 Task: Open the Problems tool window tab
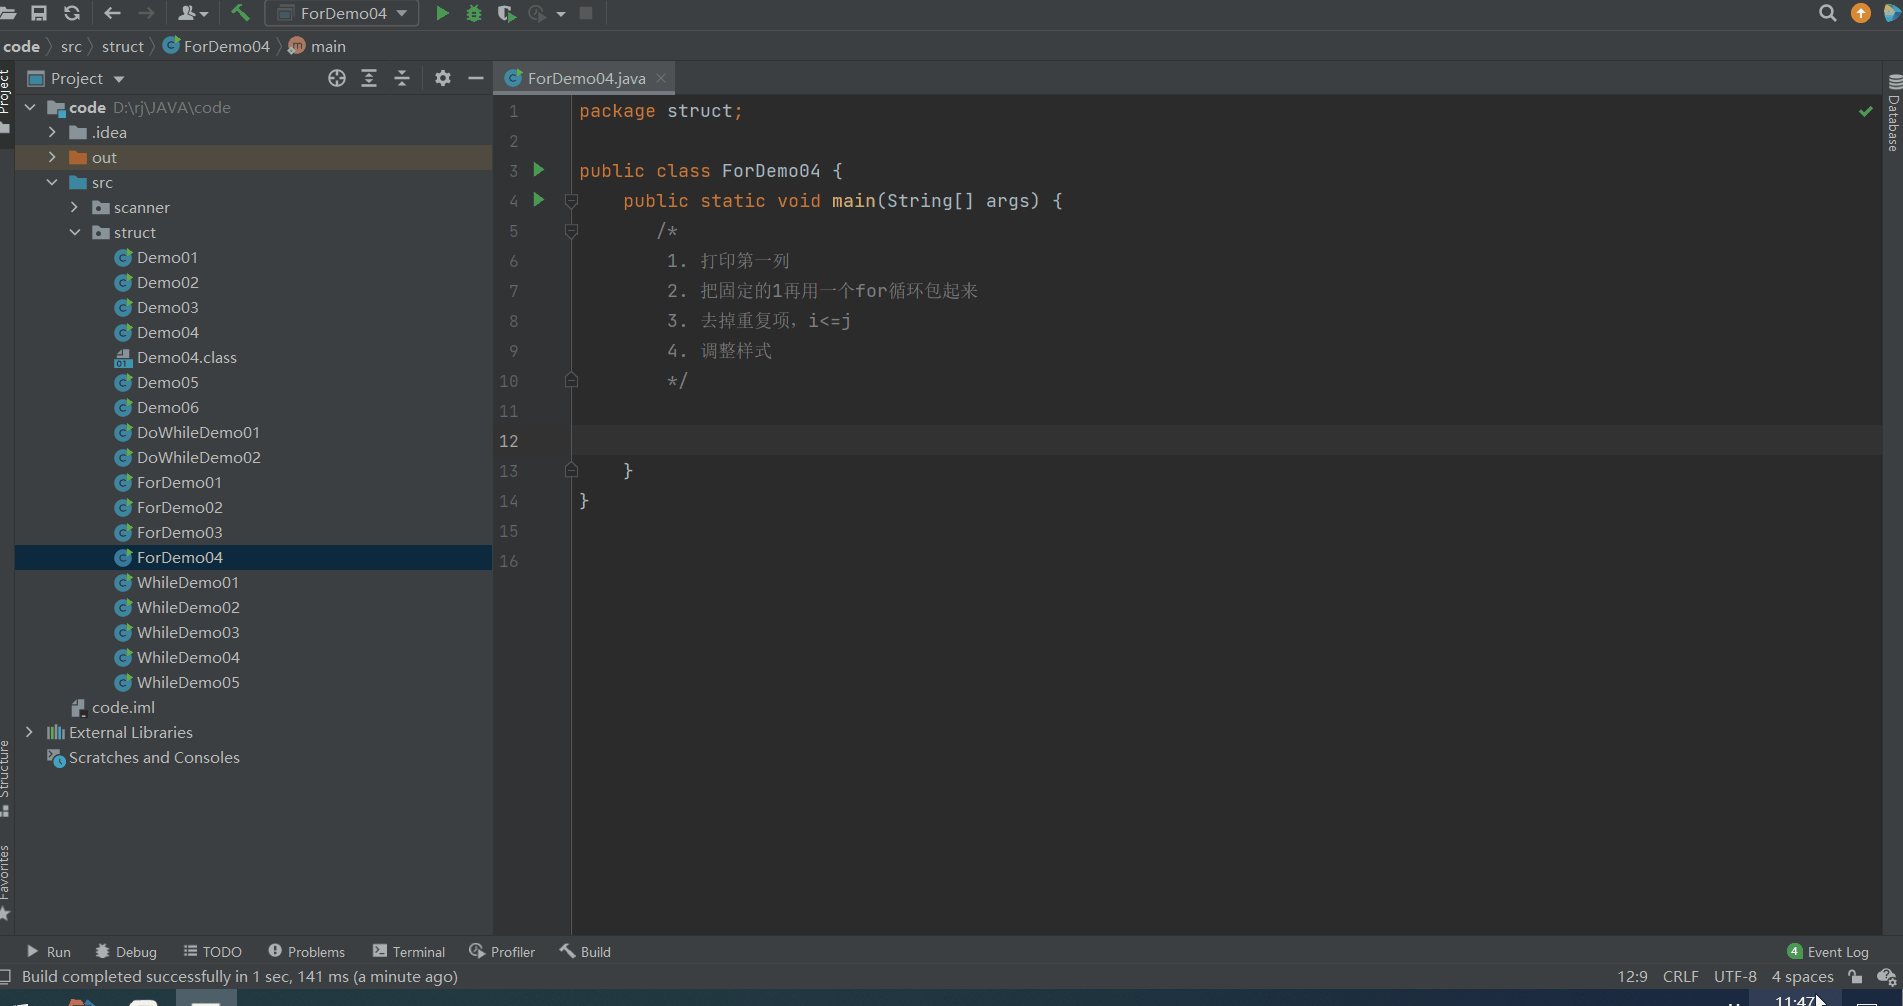pyautogui.click(x=307, y=952)
